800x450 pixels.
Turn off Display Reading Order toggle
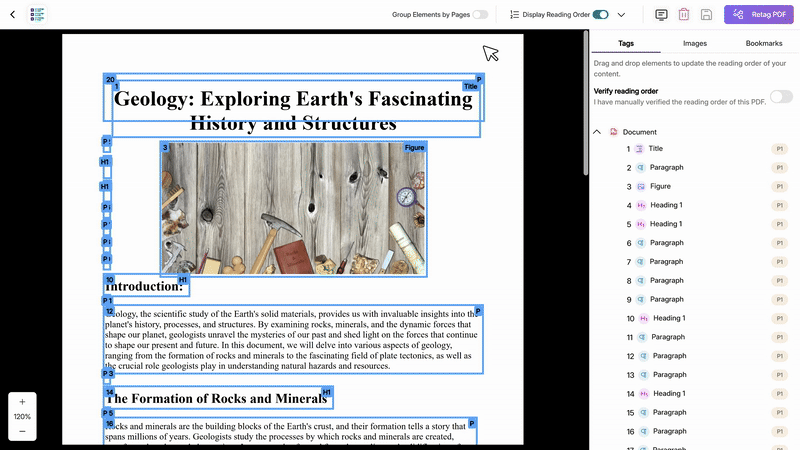(601, 15)
